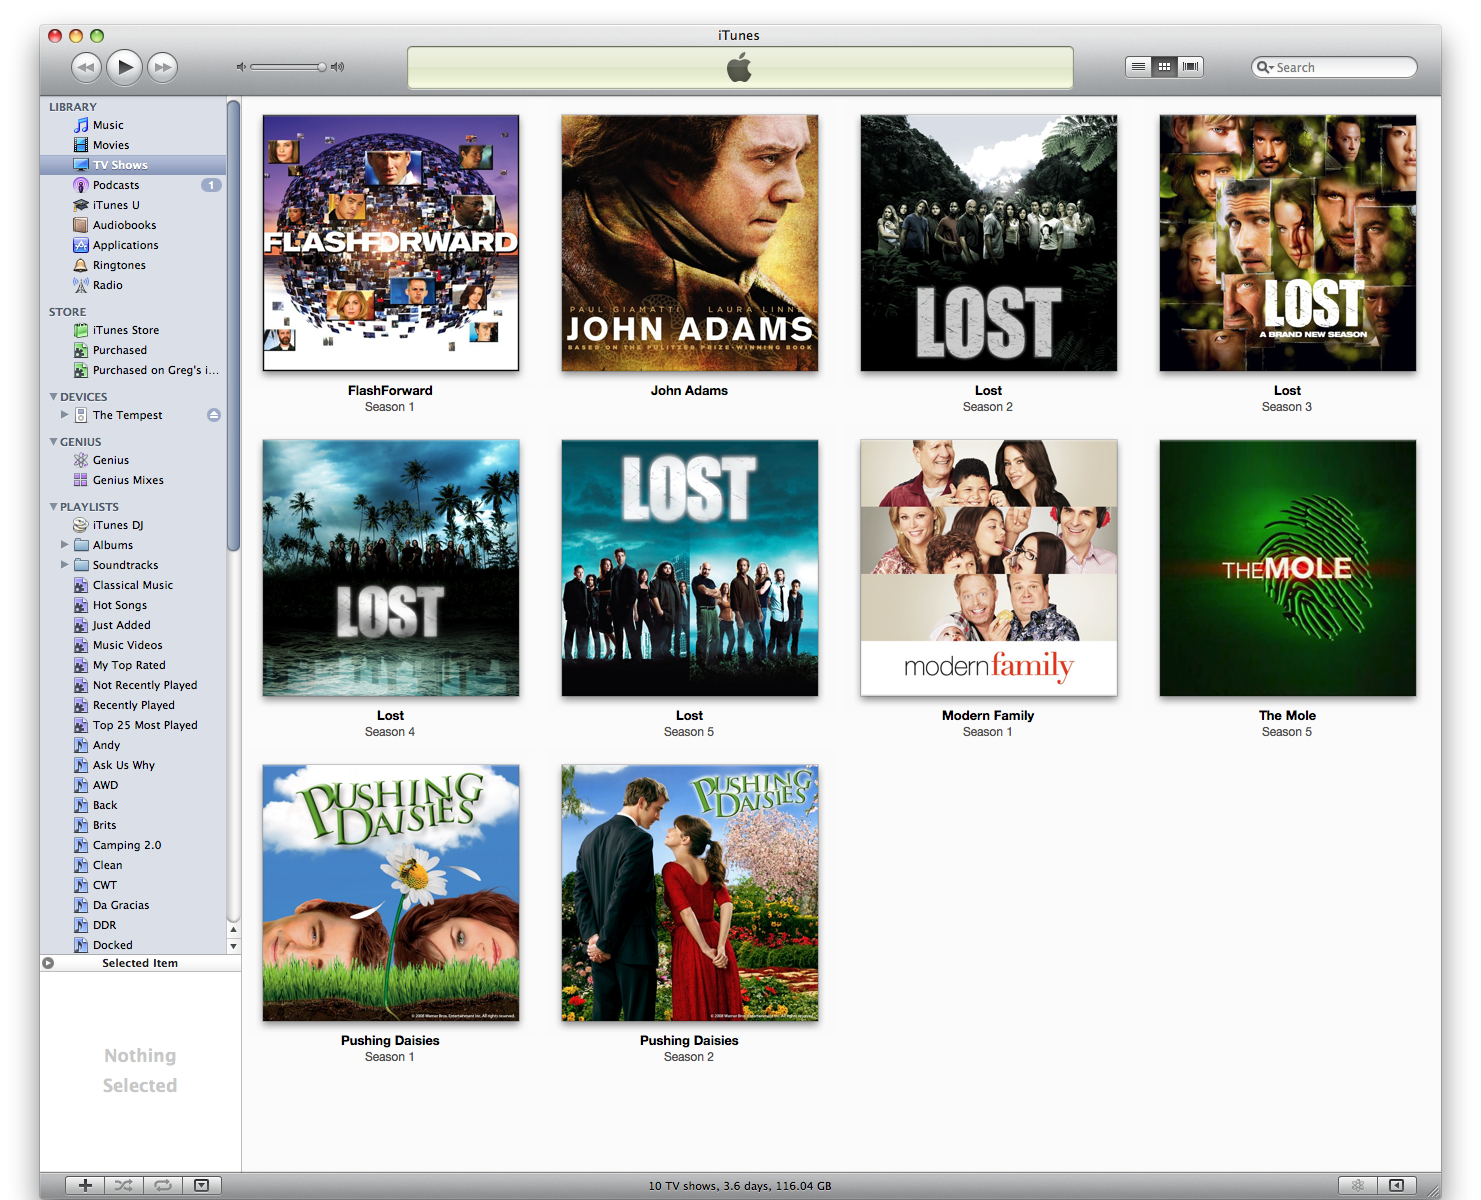Open Radio in the sidebar
Image resolution: width=1481 pixels, height=1200 pixels.
[133, 285]
